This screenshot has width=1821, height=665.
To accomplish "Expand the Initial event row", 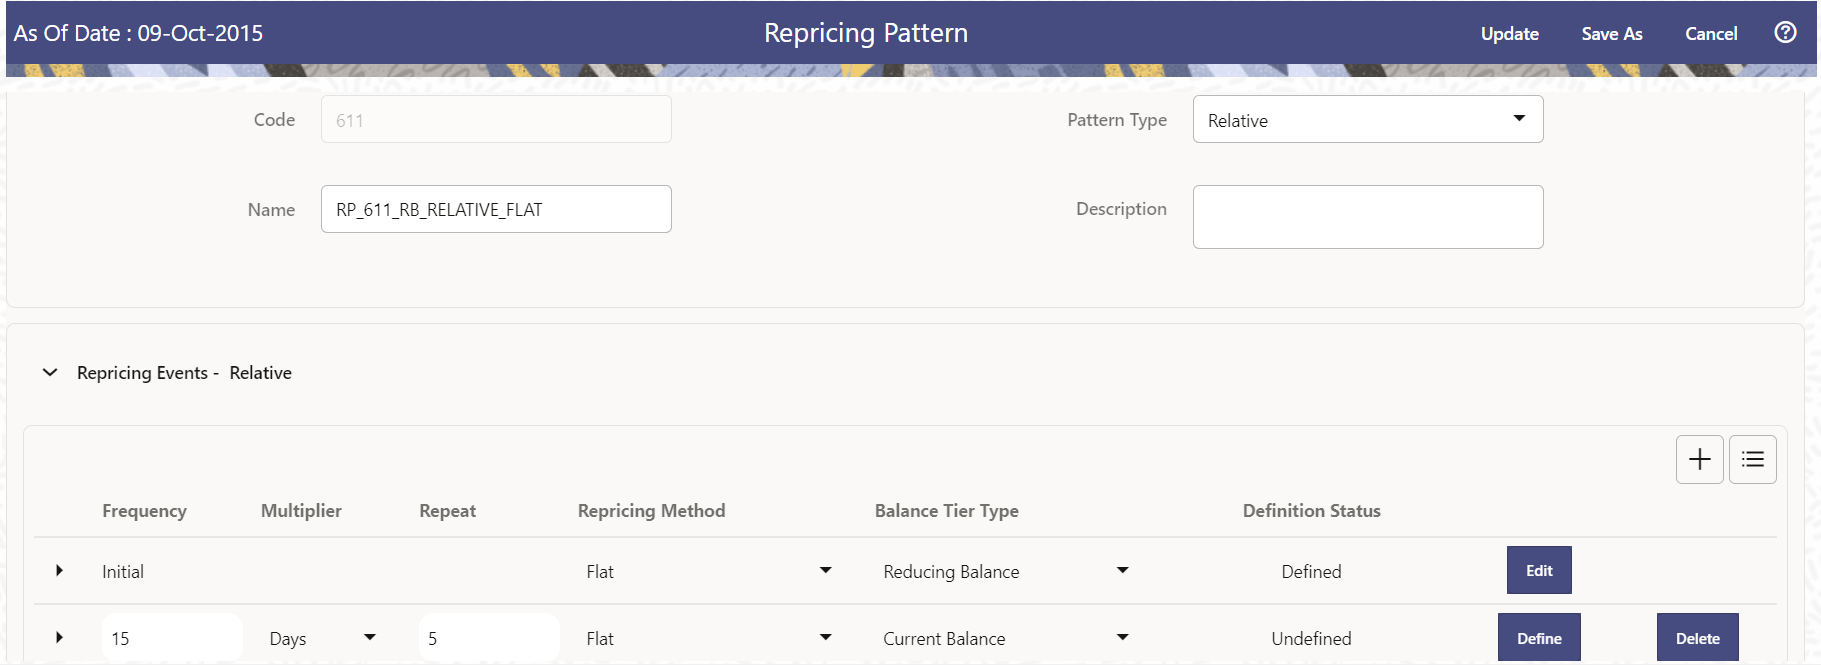I will click(x=60, y=571).
